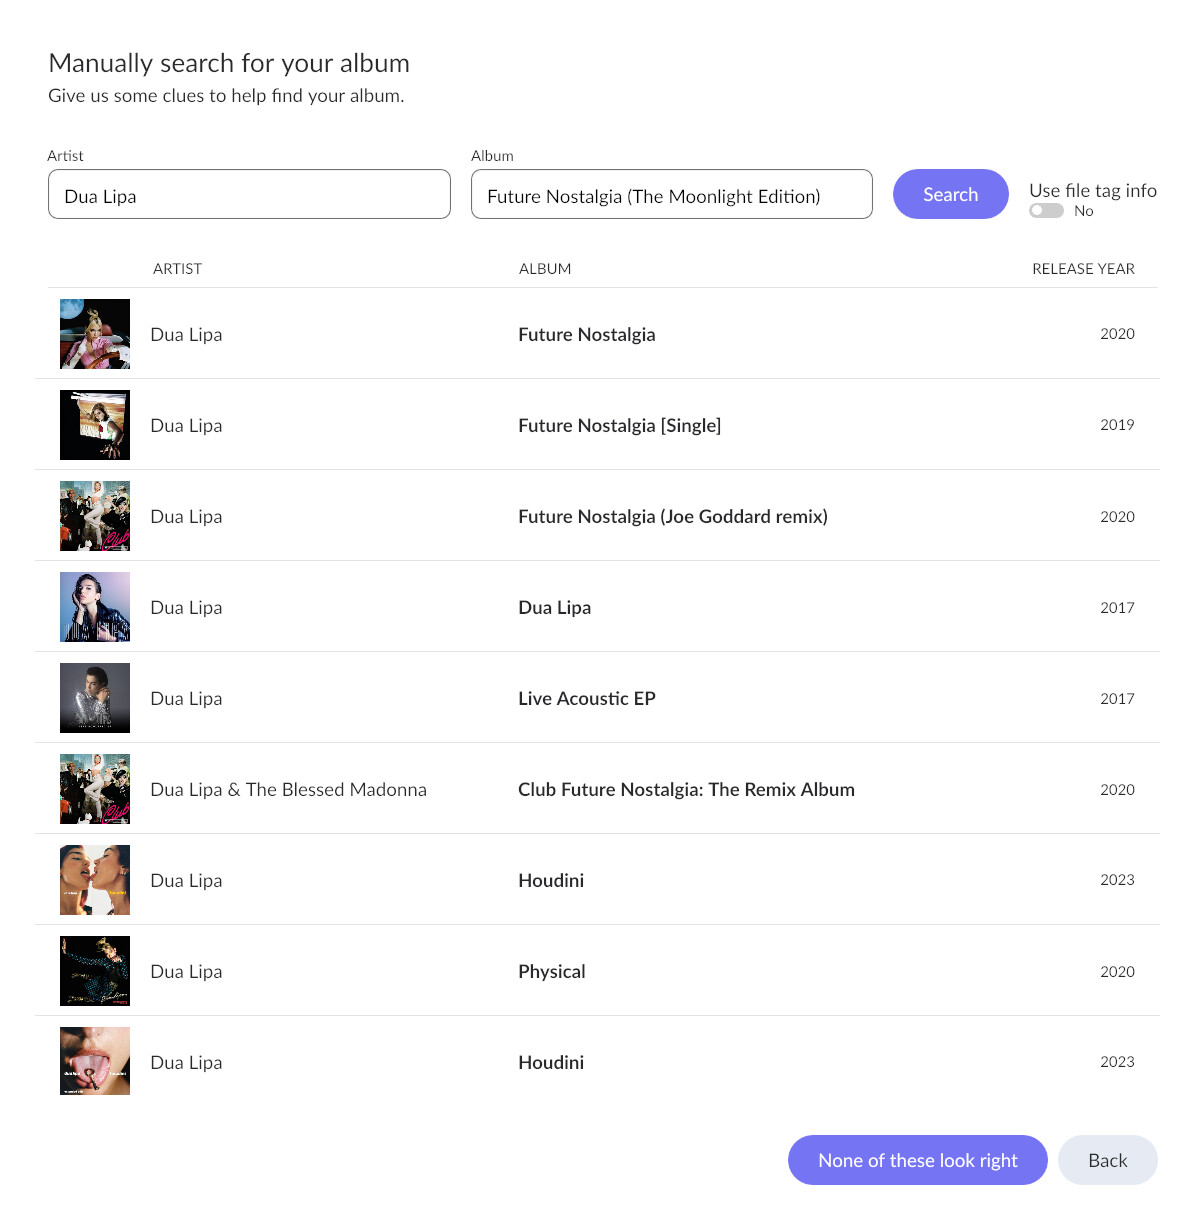Image resolution: width=1201 pixels, height=1226 pixels.
Task: Choose the Dua Lipa & The Blessed Madonna result
Action: 597,789
